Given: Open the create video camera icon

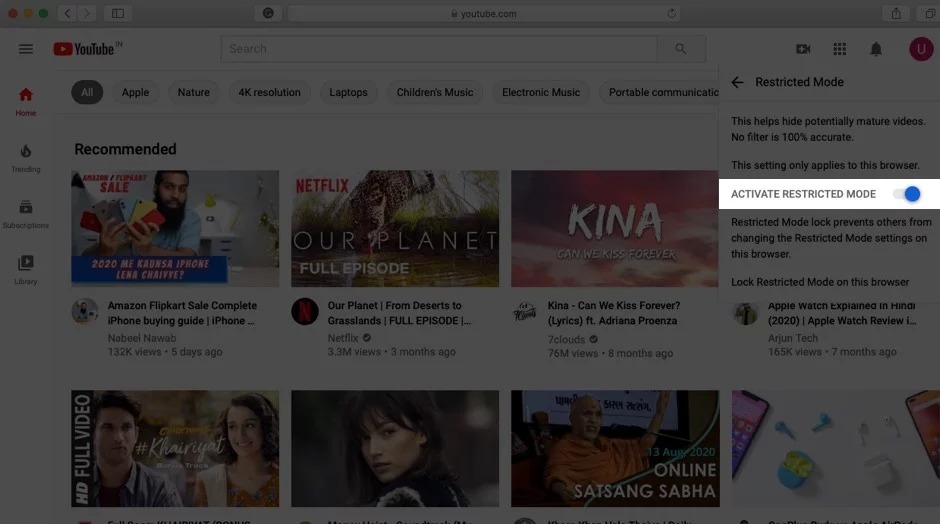Looking at the screenshot, I should 803,49.
